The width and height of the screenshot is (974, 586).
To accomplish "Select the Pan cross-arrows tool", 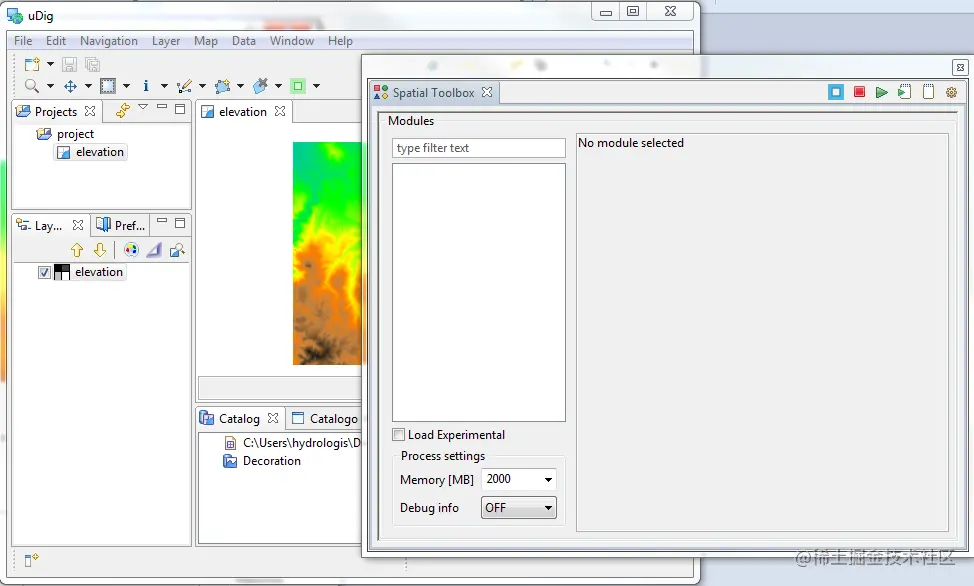I will click(70, 86).
